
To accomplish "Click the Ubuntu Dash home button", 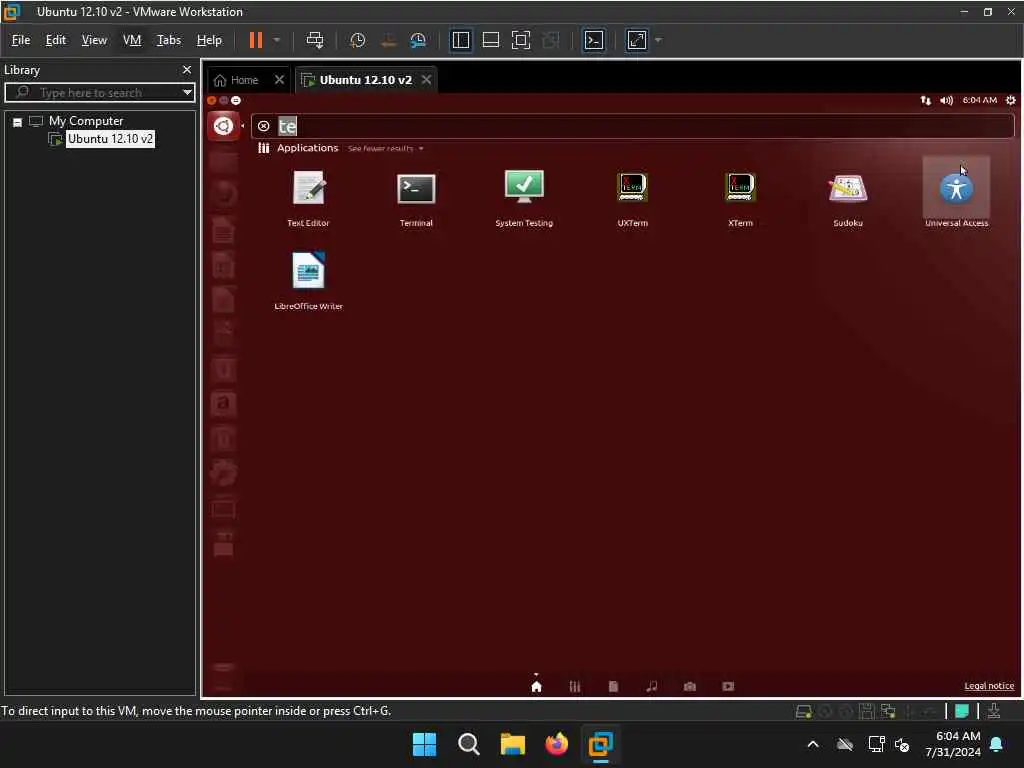I will coord(223,125).
